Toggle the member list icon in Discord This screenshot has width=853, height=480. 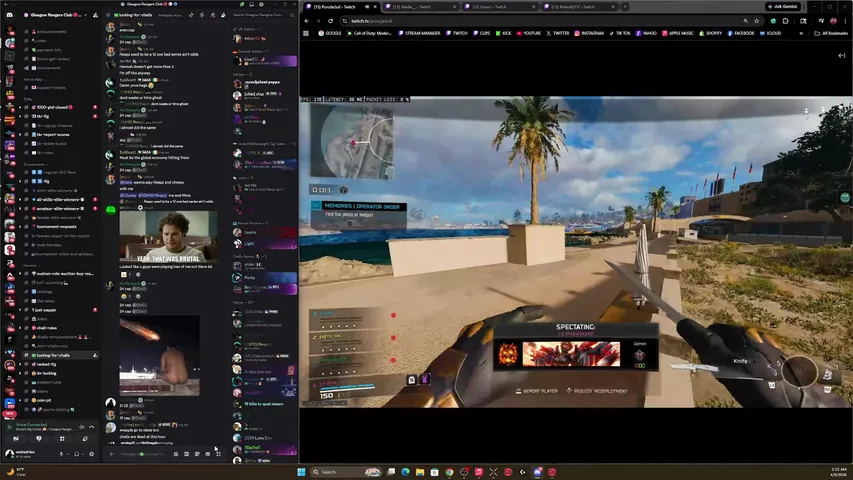[223, 15]
